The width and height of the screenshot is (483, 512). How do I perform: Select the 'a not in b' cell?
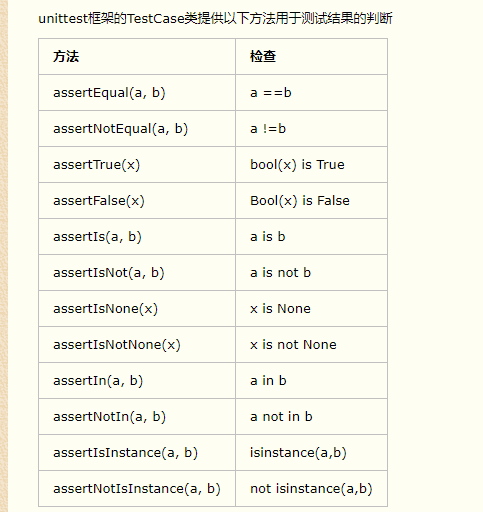311,417
